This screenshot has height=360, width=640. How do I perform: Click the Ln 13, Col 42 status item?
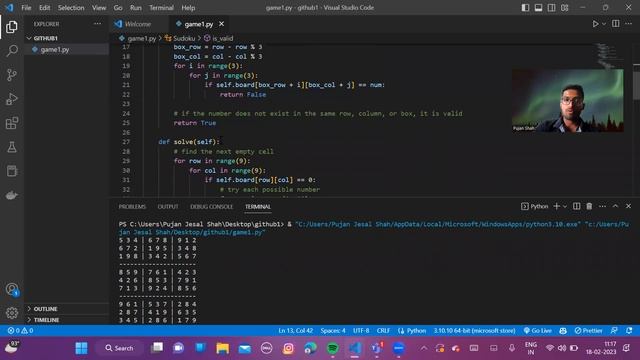click(296, 331)
